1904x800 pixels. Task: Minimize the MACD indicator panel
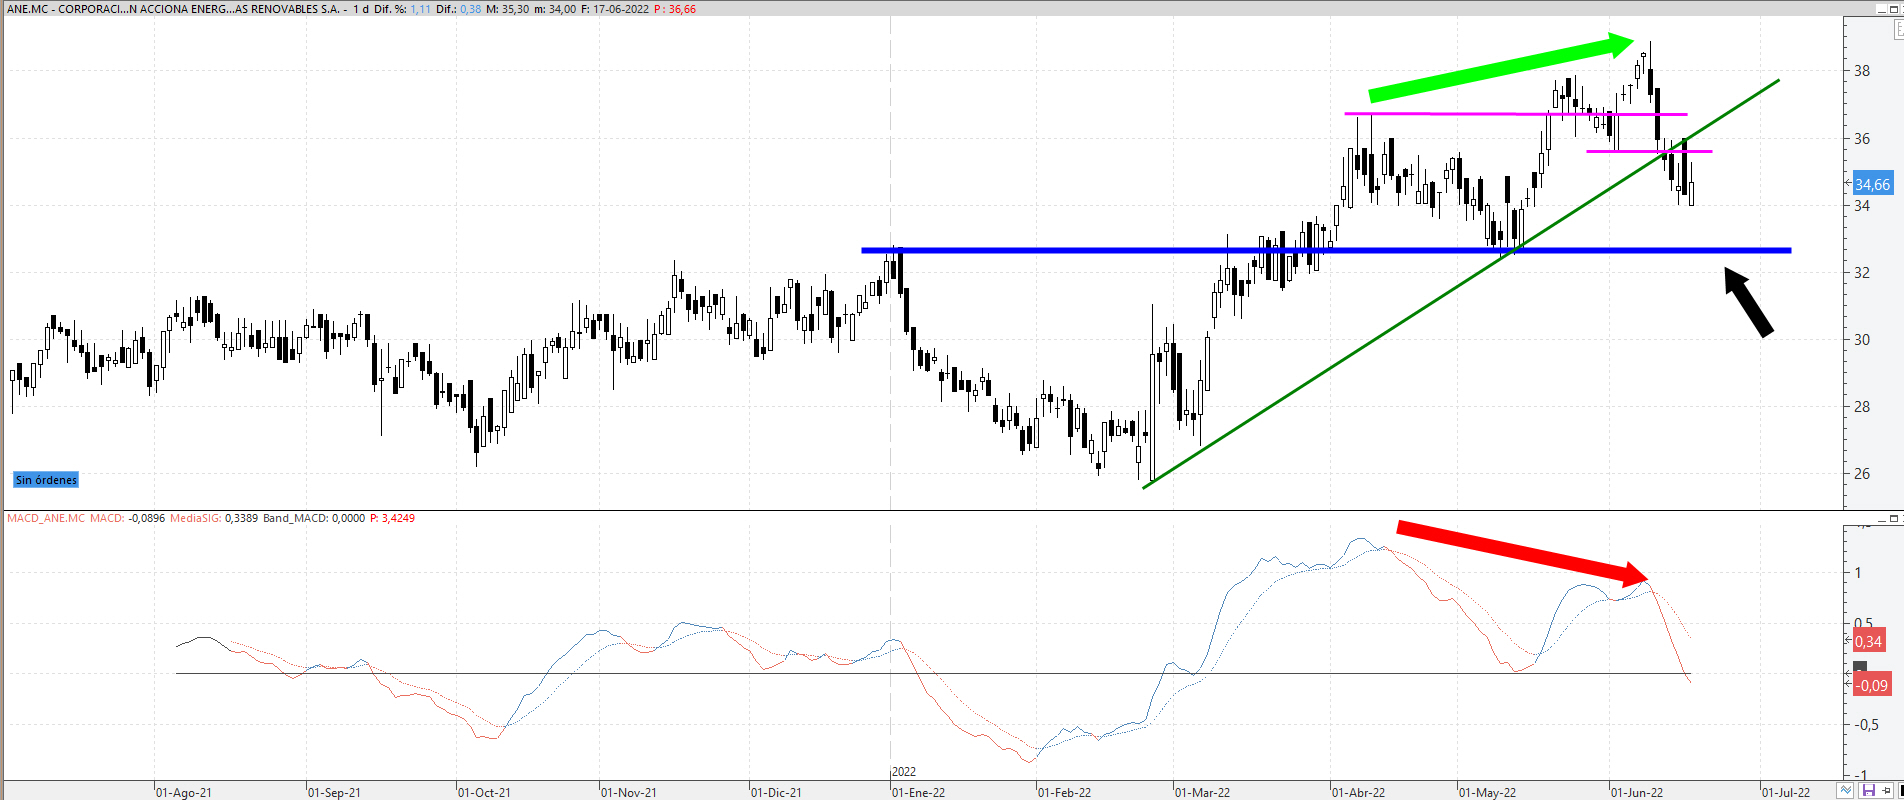[x=1880, y=518]
